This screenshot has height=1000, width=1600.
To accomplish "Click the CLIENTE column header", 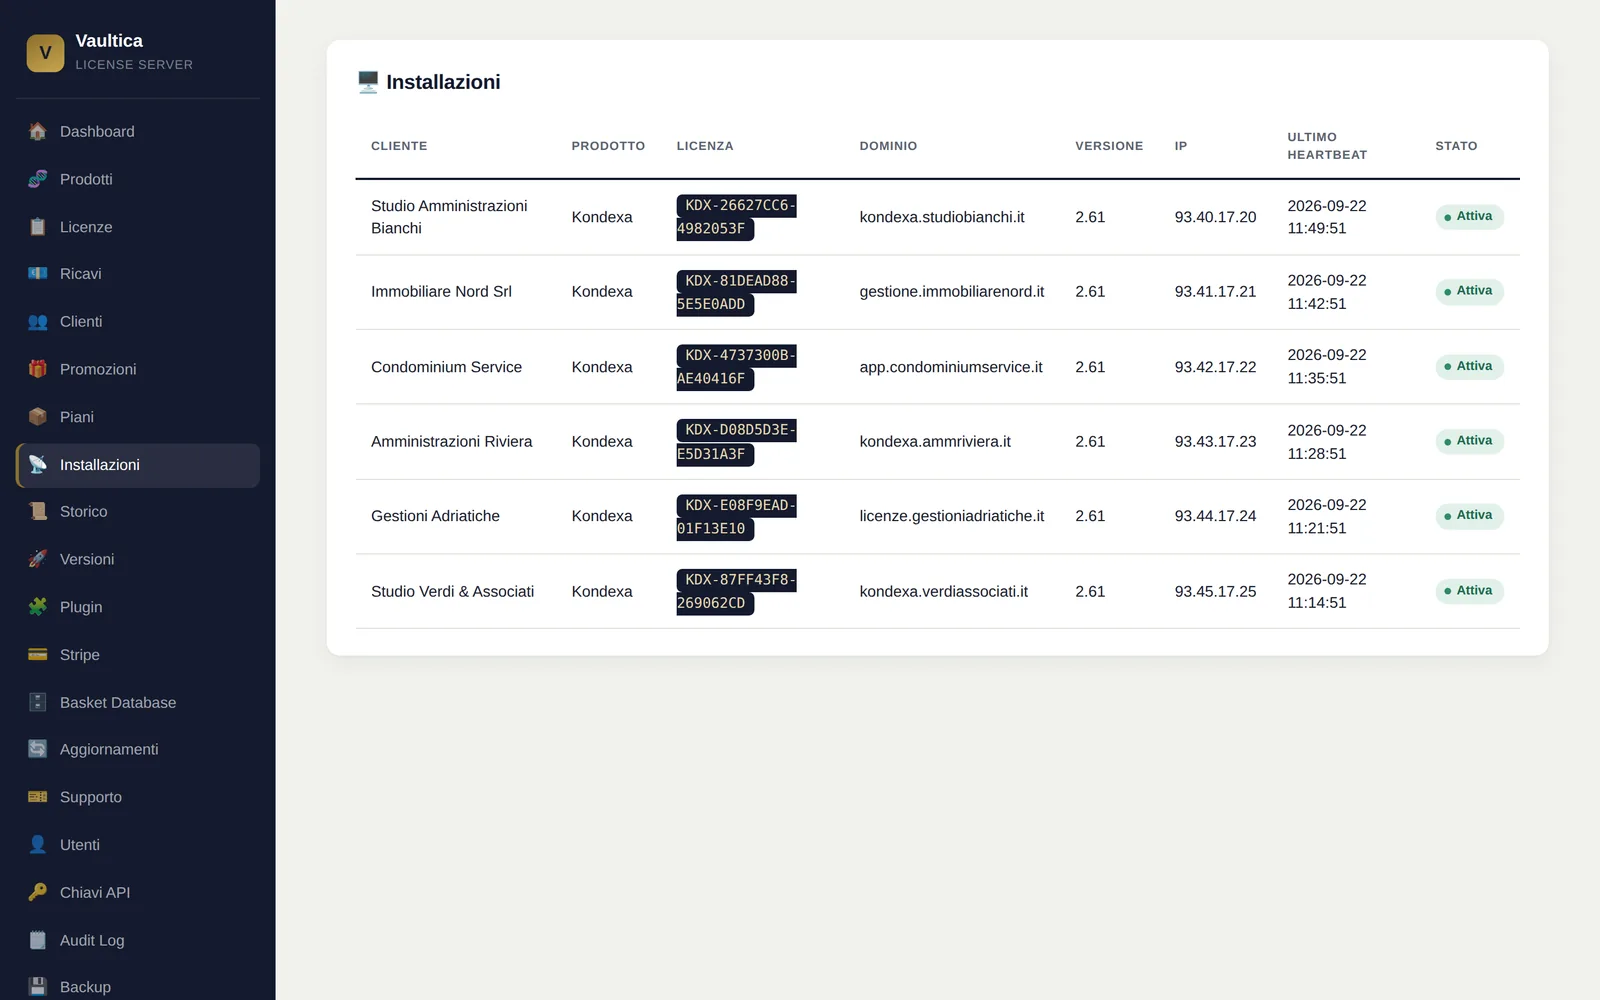I will point(399,146).
